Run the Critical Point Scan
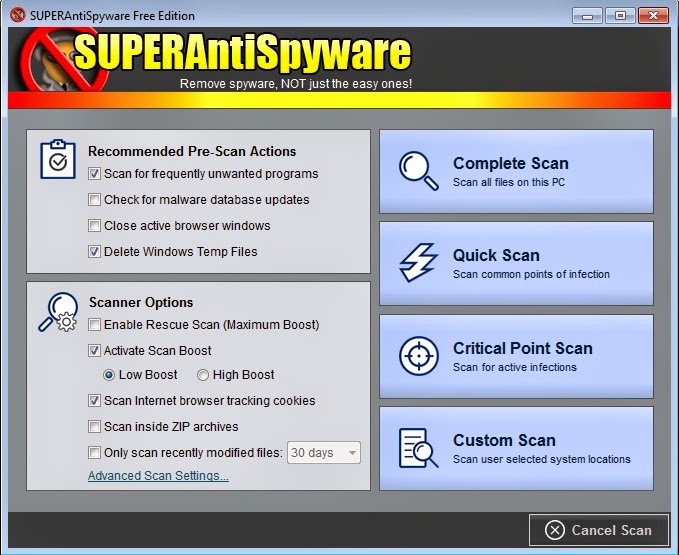 tap(516, 356)
